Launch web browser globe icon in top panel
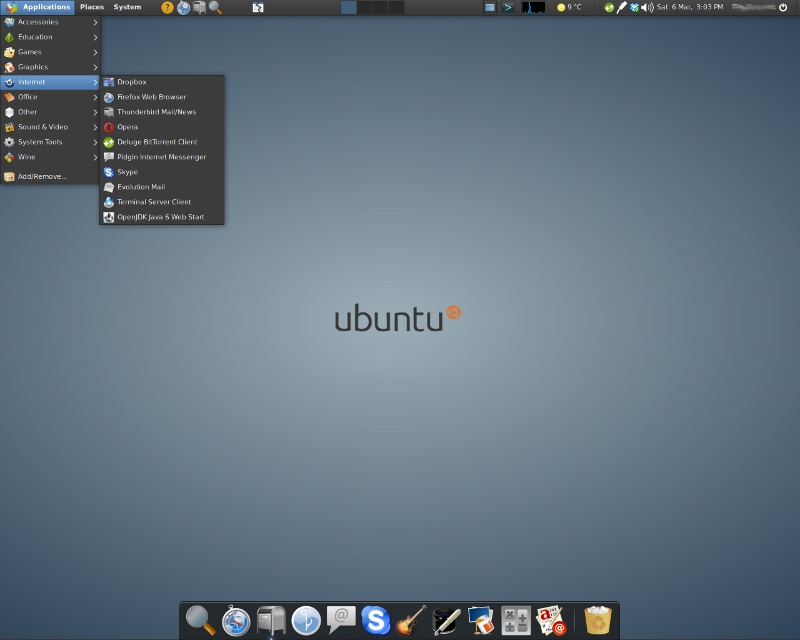 coord(183,8)
